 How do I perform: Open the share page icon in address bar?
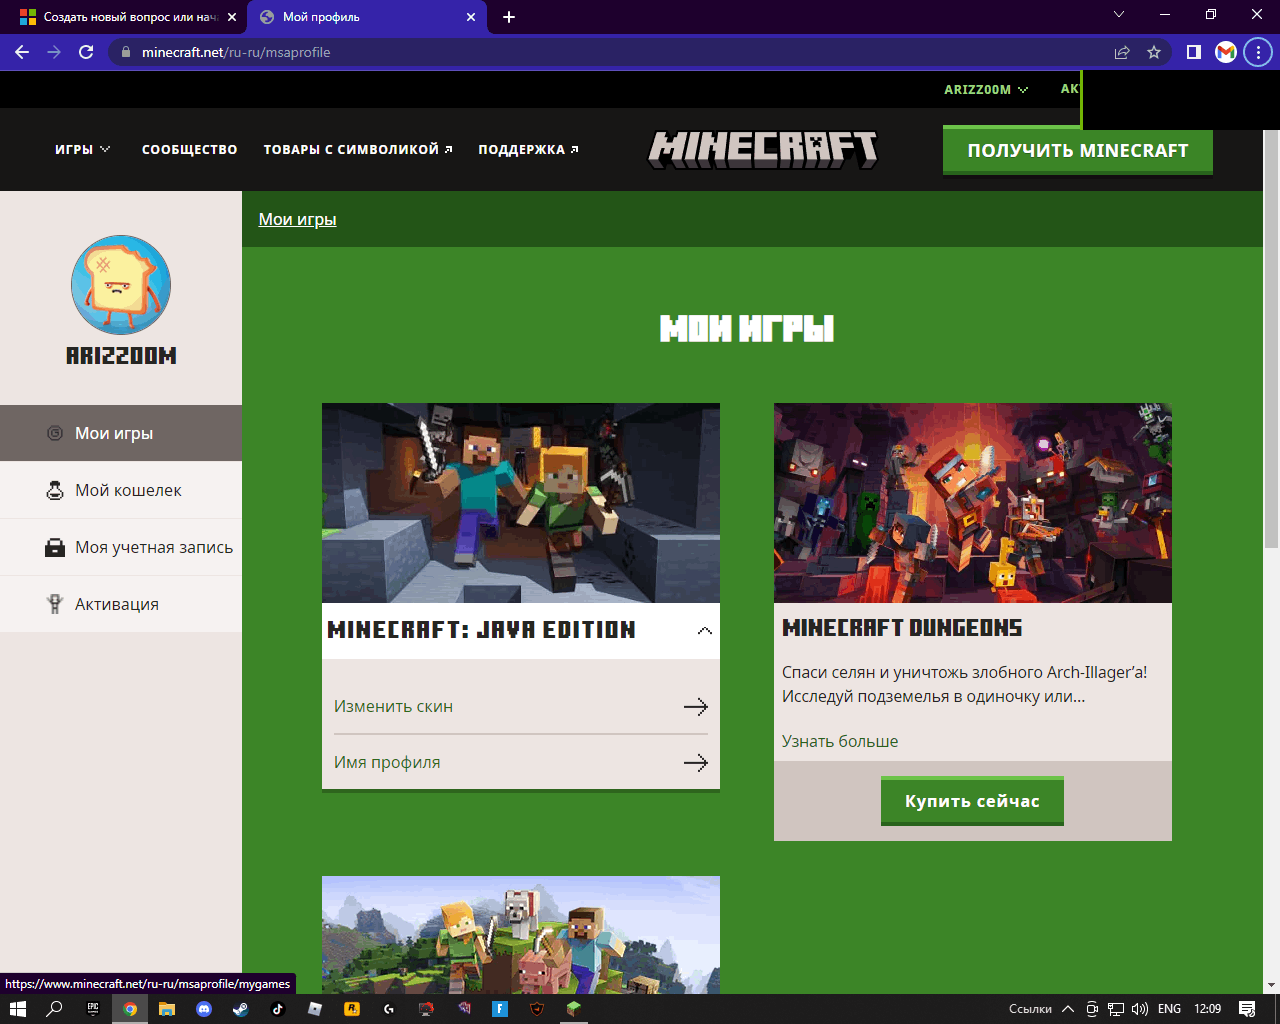tap(1122, 52)
